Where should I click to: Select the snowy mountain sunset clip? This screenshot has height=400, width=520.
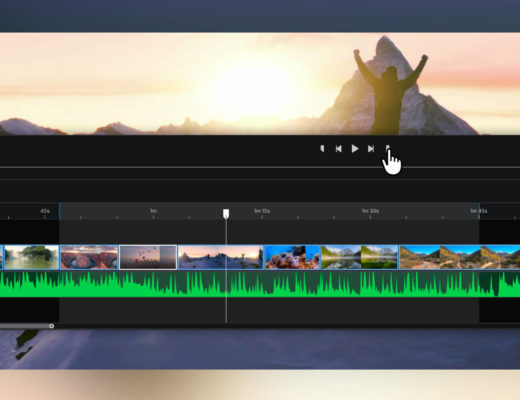pos(221,257)
